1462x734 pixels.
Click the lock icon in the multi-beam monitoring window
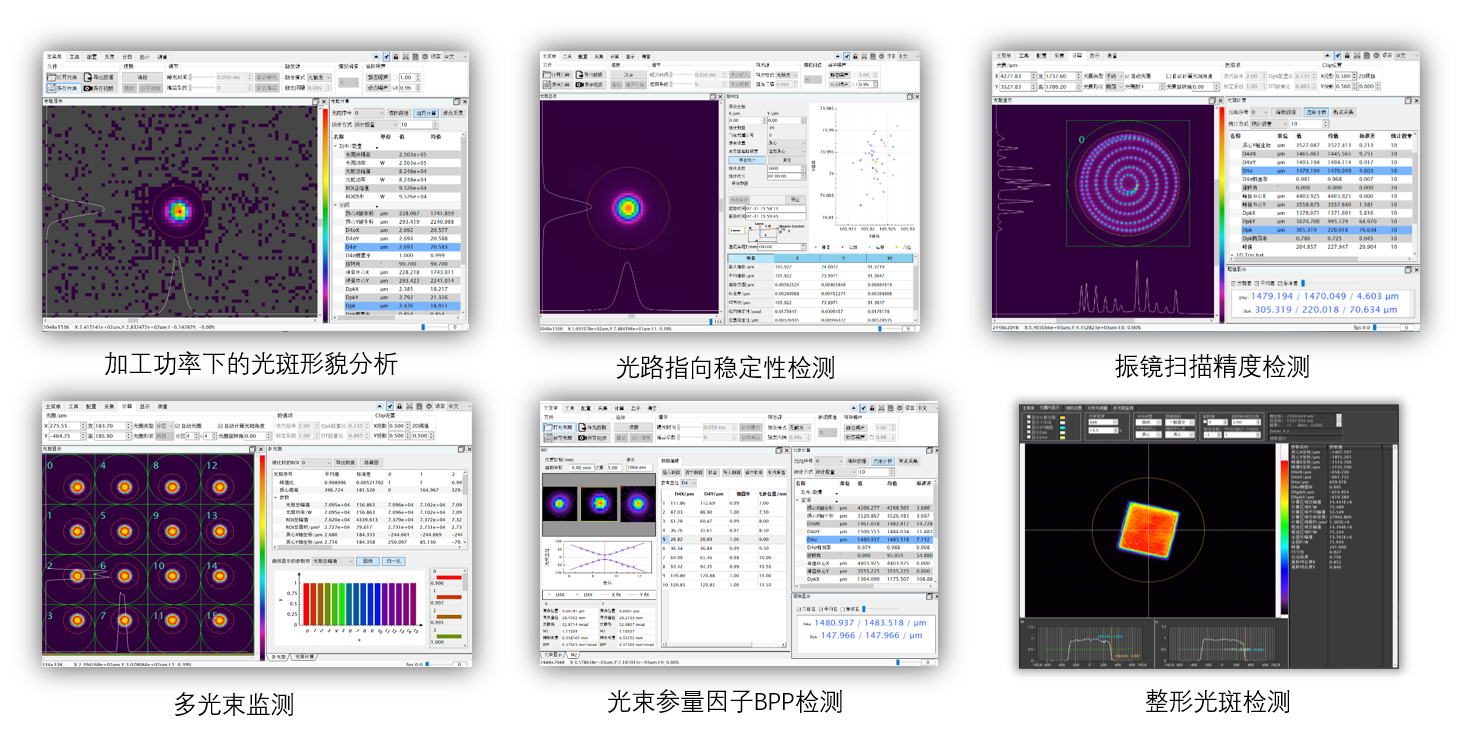(x=397, y=408)
